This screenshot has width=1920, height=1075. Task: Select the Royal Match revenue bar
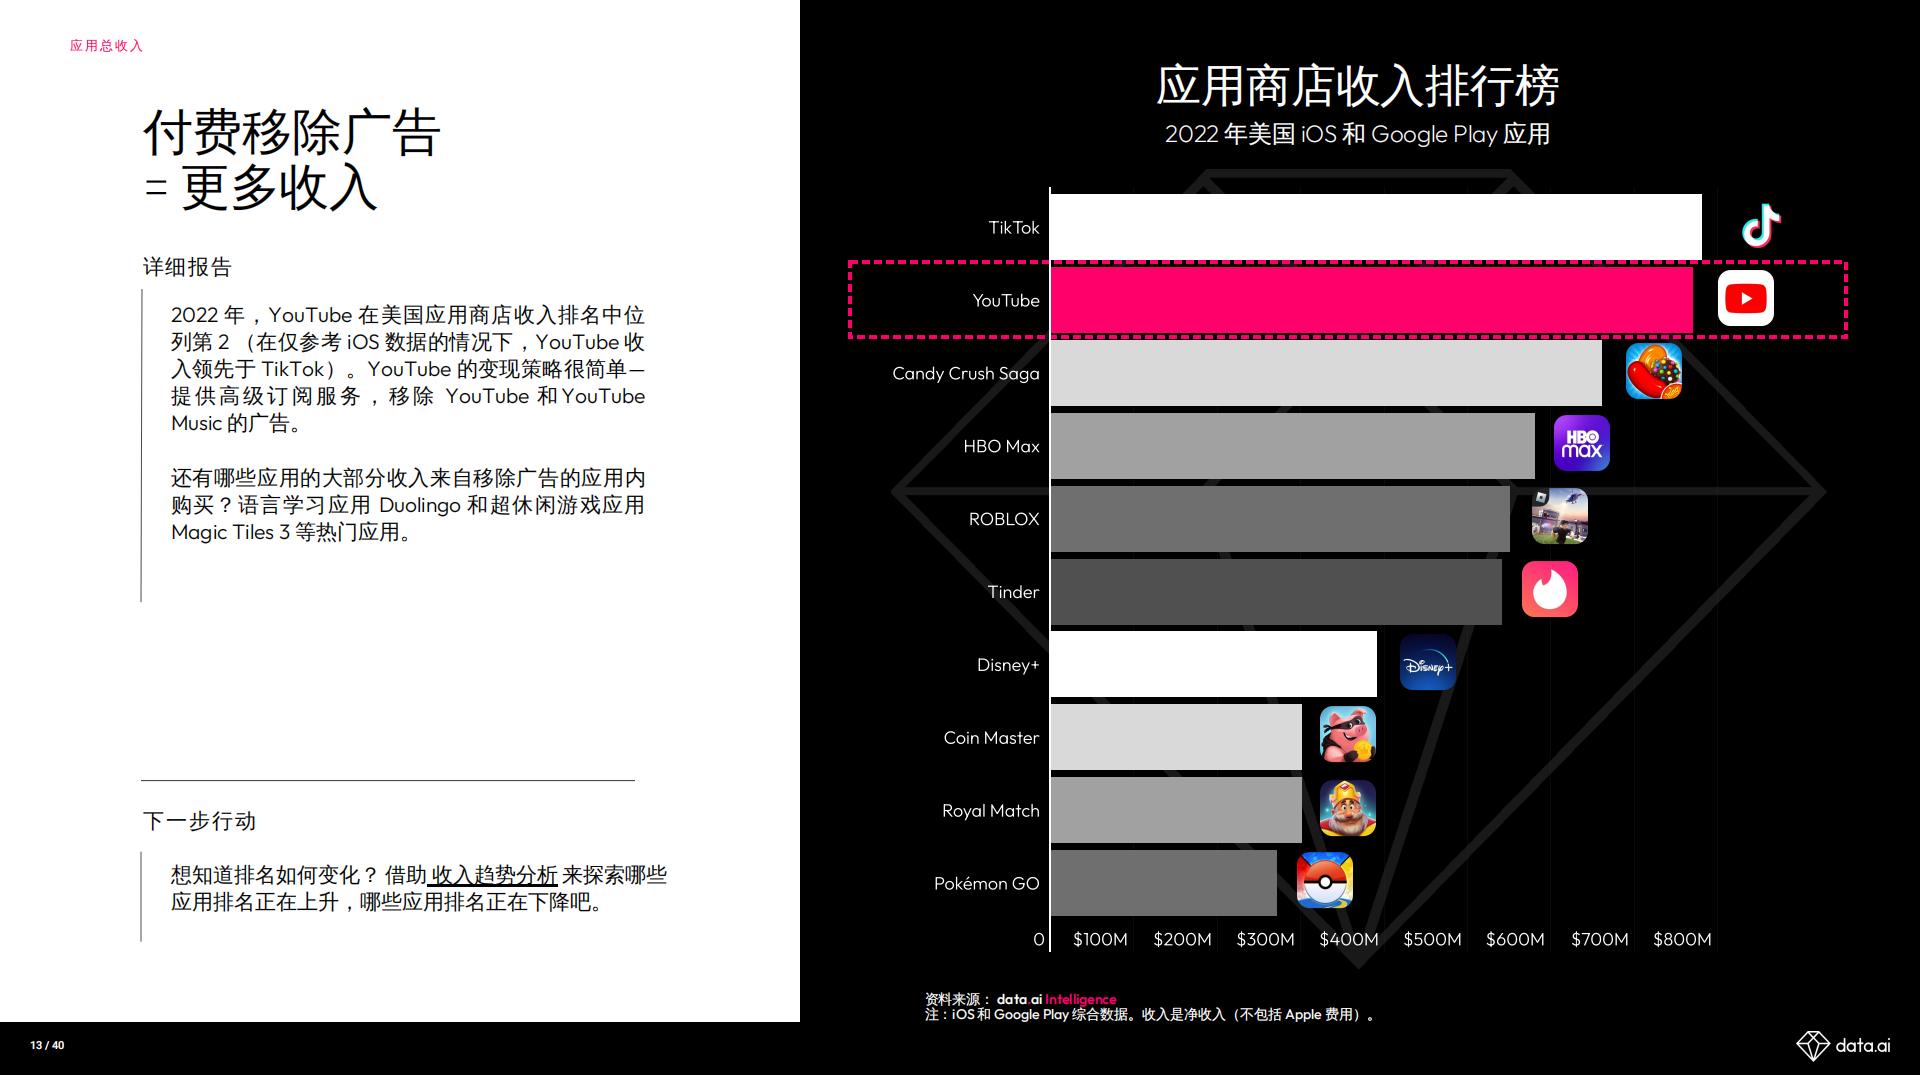pos(1176,810)
